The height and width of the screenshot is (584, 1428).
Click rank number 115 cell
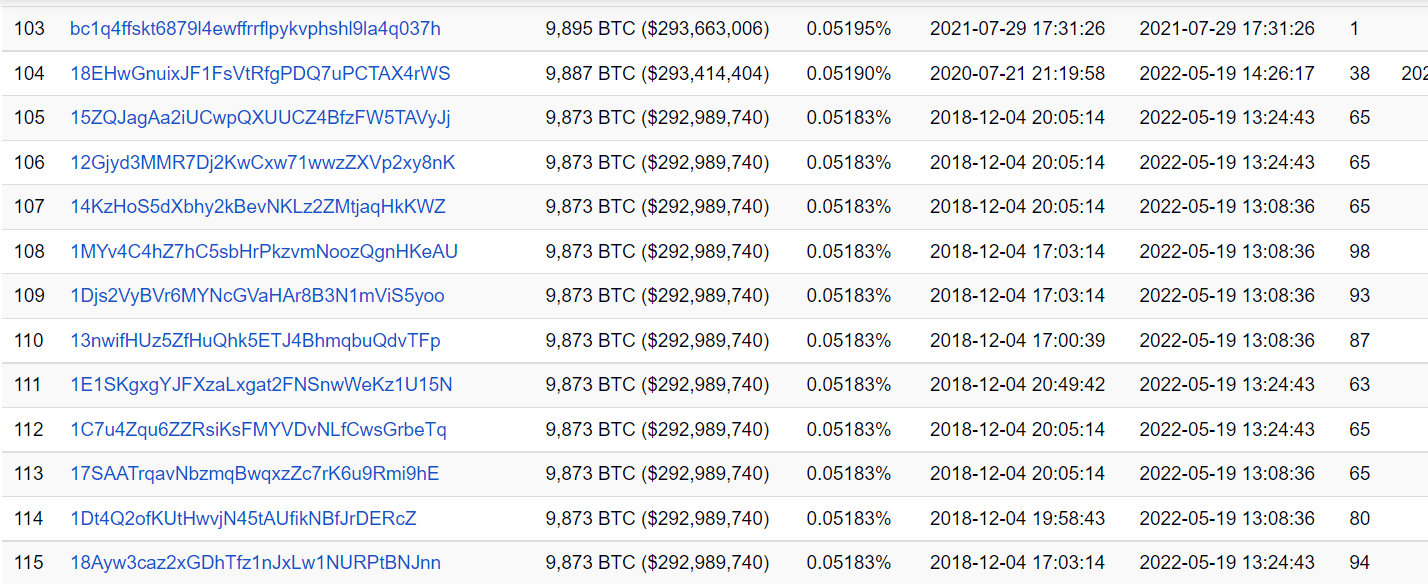point(29,563)
